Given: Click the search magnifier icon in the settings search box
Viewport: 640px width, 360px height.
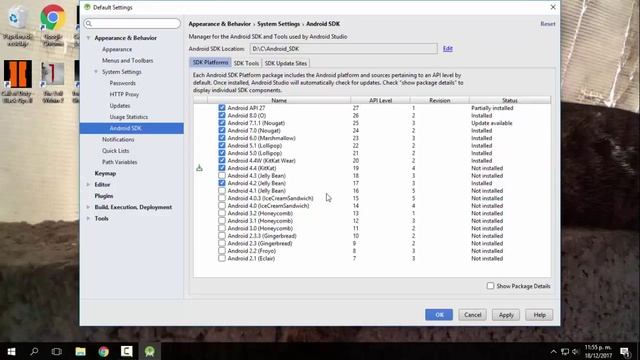Looking at the screenshot, I should [89, 24].
